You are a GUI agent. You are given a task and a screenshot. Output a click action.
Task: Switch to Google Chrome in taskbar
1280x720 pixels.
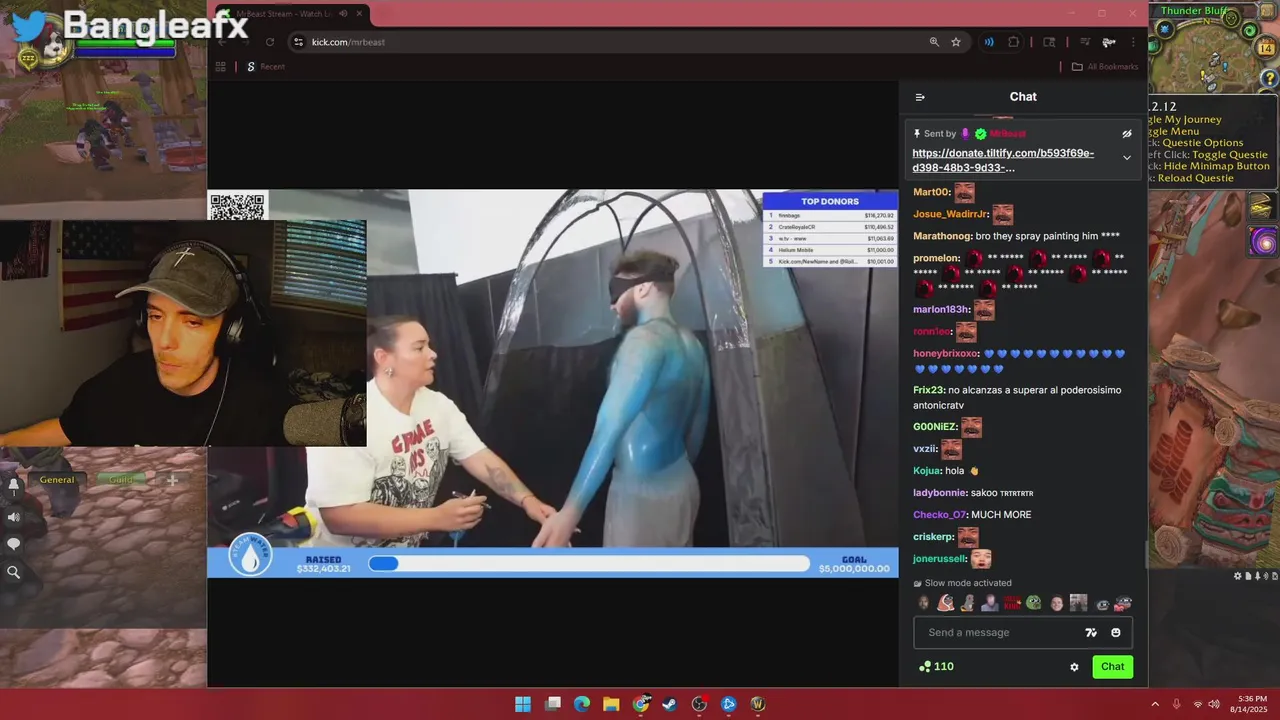641,704
